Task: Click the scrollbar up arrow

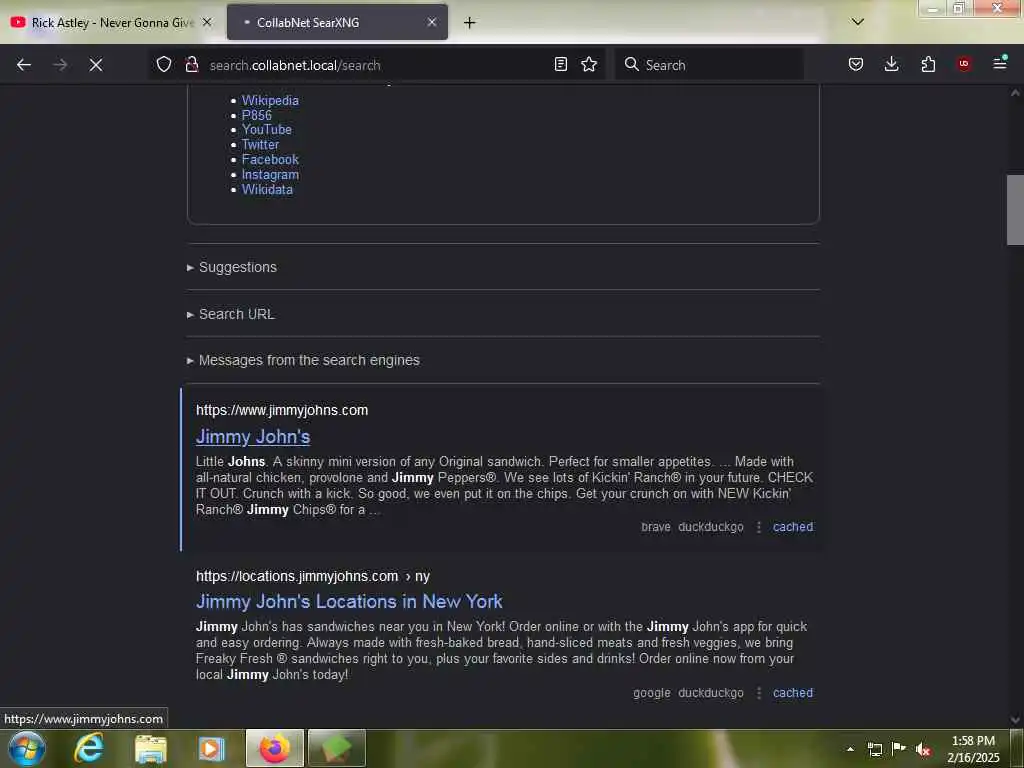Action: [x=1015, y=93]
